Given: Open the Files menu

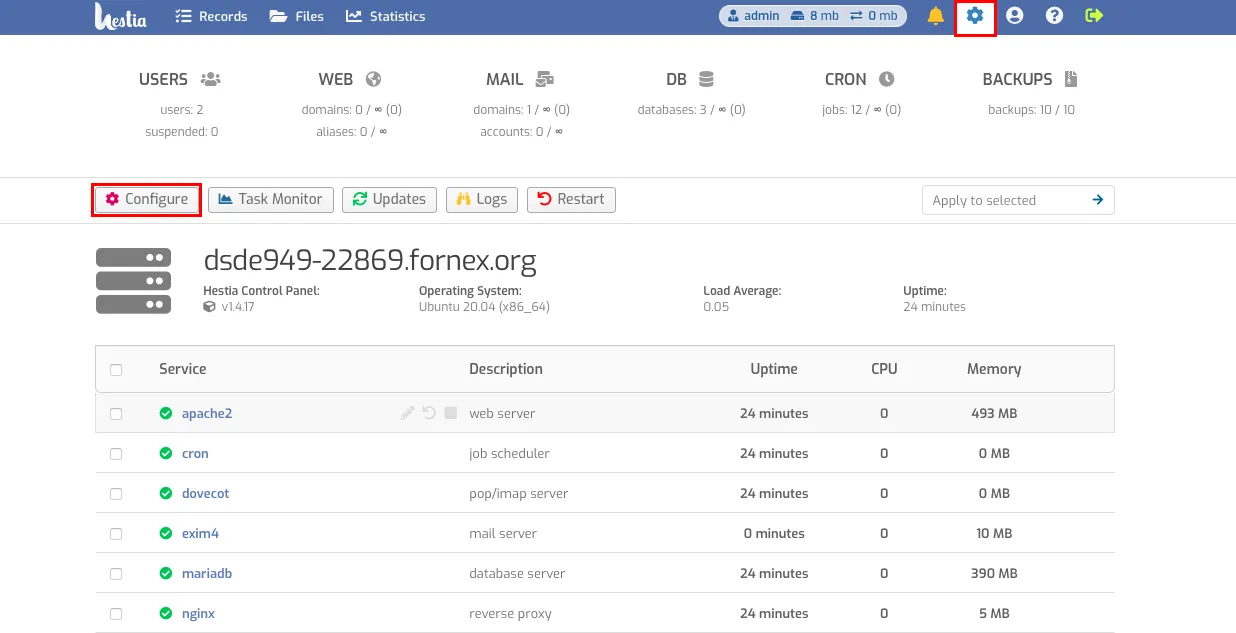Looking at the screenshot, I should [296, 16].
